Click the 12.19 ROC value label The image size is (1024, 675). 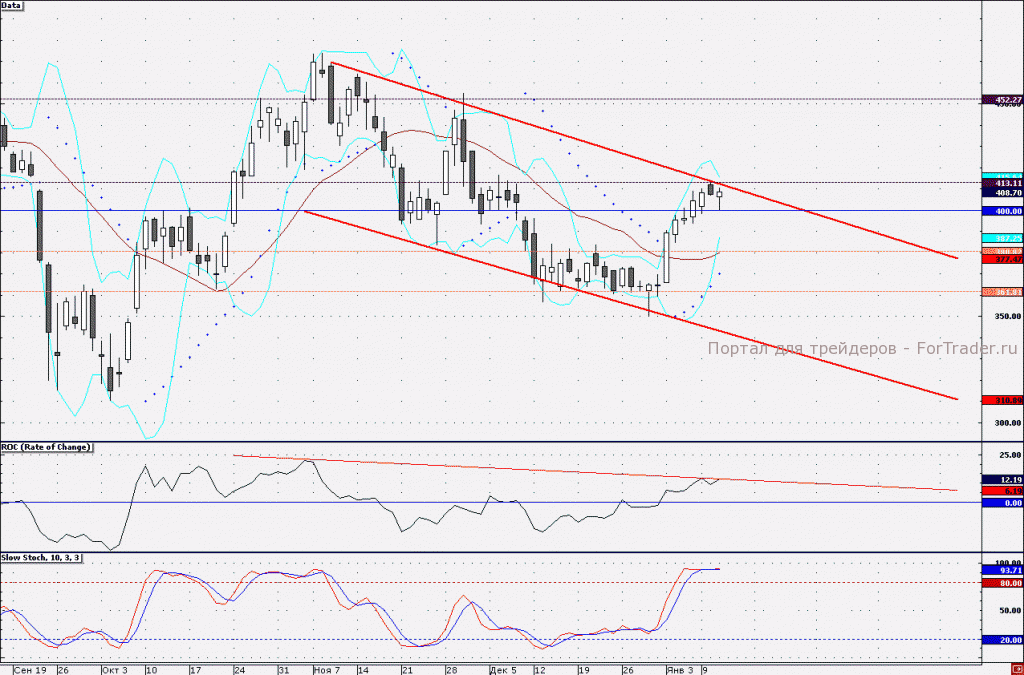pos(1002,480)
